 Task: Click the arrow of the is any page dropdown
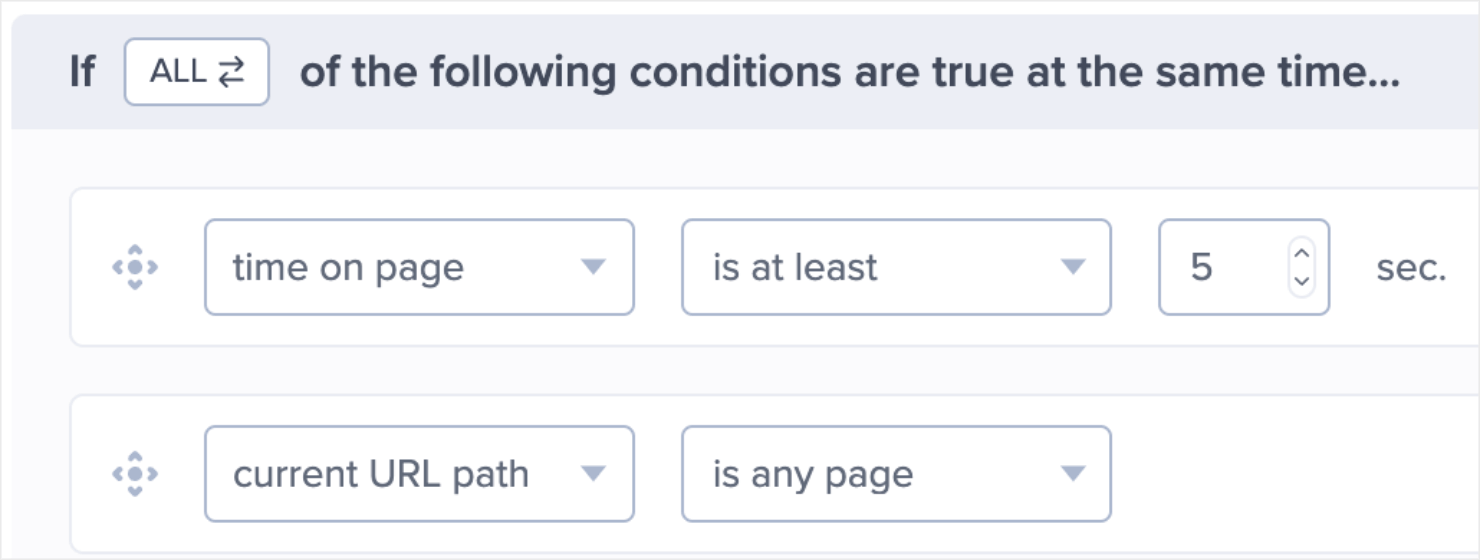click(x=1072, y=474)
